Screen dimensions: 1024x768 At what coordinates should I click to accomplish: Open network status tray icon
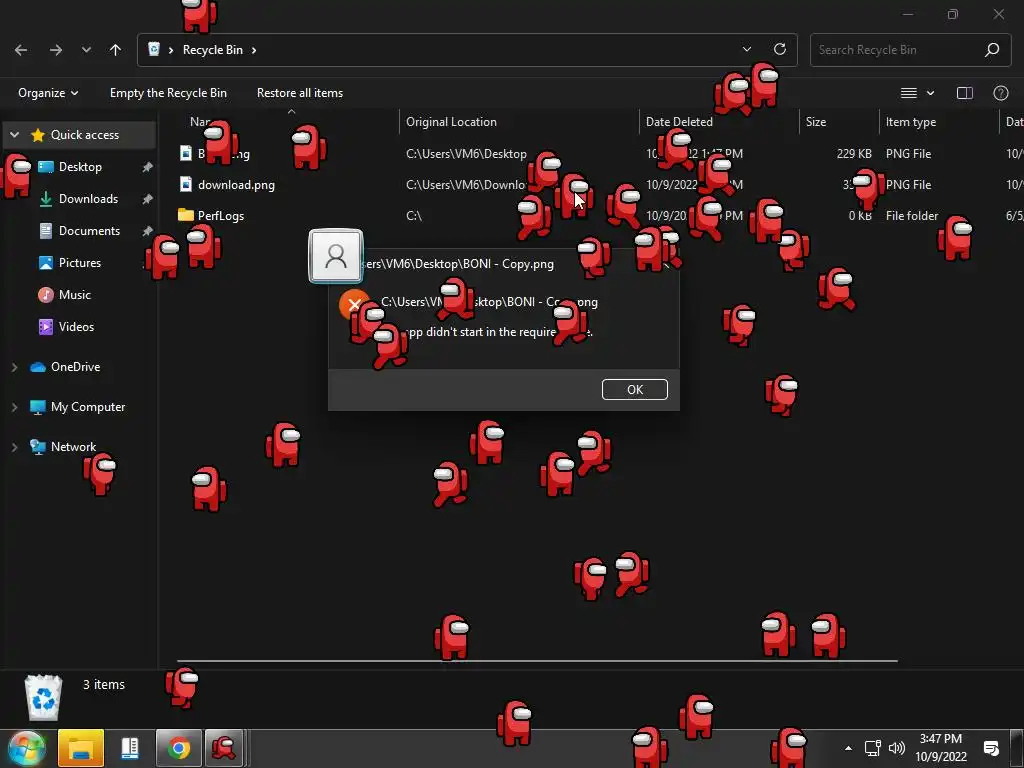coord(872,748)
